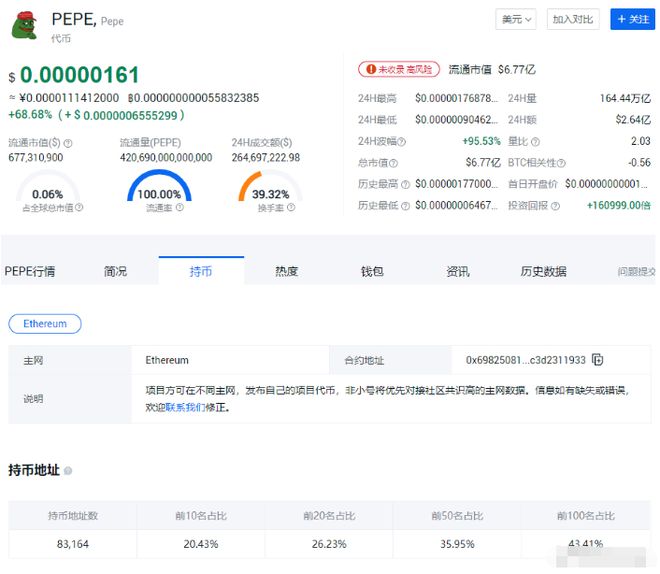Viewport: 660px width, 574px height.
Task: Open help icon next to 量比
Action: [535, 142]
